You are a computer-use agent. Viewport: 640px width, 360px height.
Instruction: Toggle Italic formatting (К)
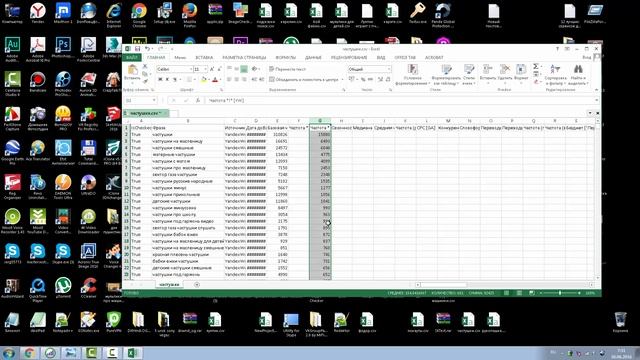point(167,80)
